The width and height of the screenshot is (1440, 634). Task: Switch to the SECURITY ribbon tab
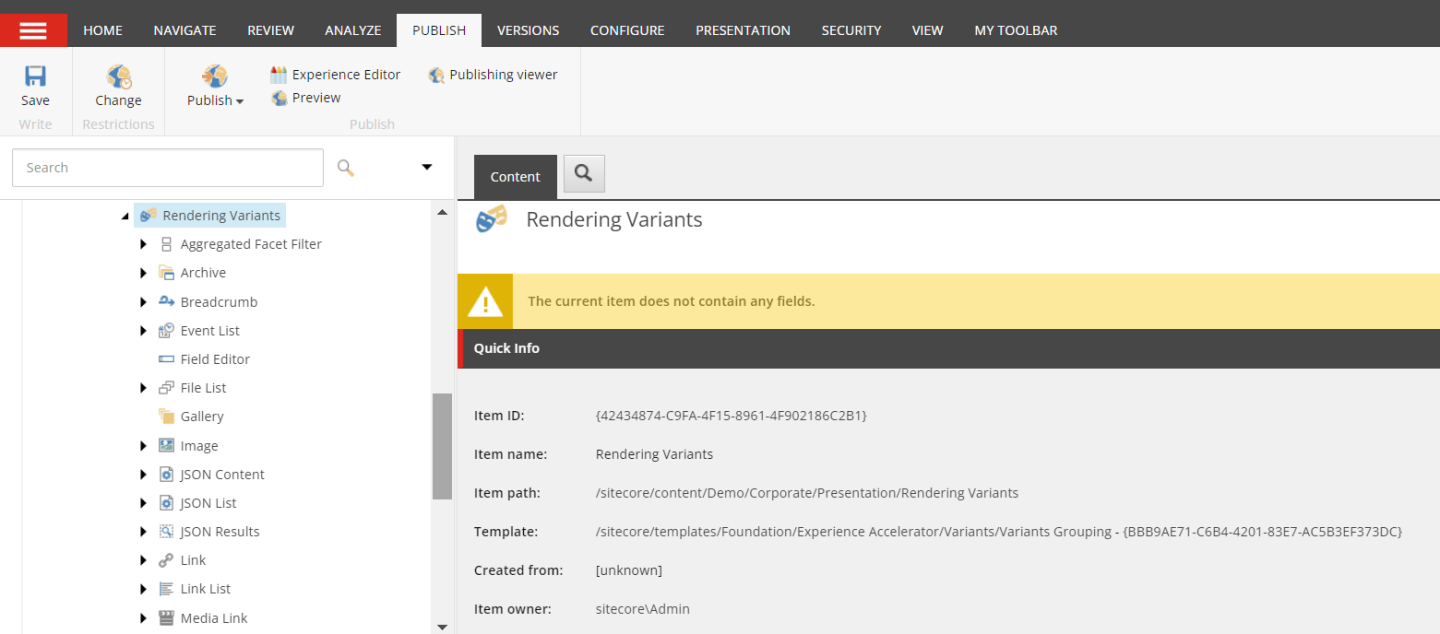coord(851,30)
